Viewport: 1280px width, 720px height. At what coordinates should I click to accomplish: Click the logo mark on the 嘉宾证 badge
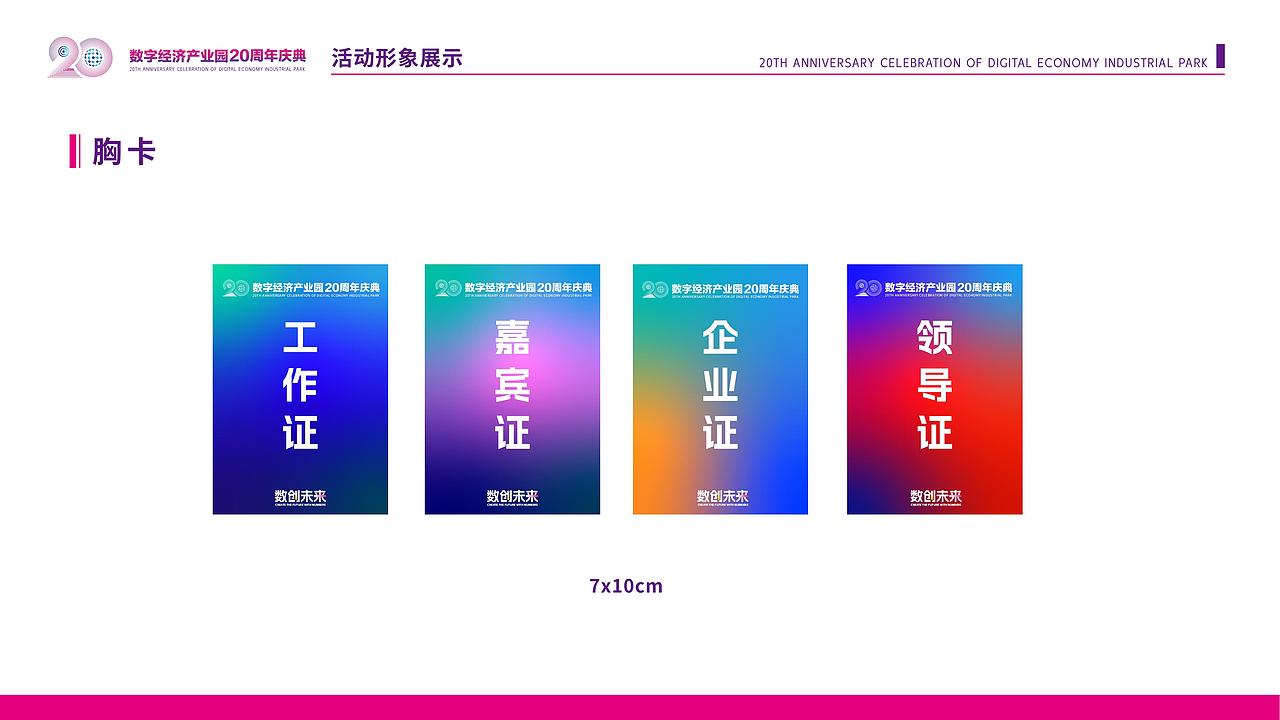click(x=447, y=287)
